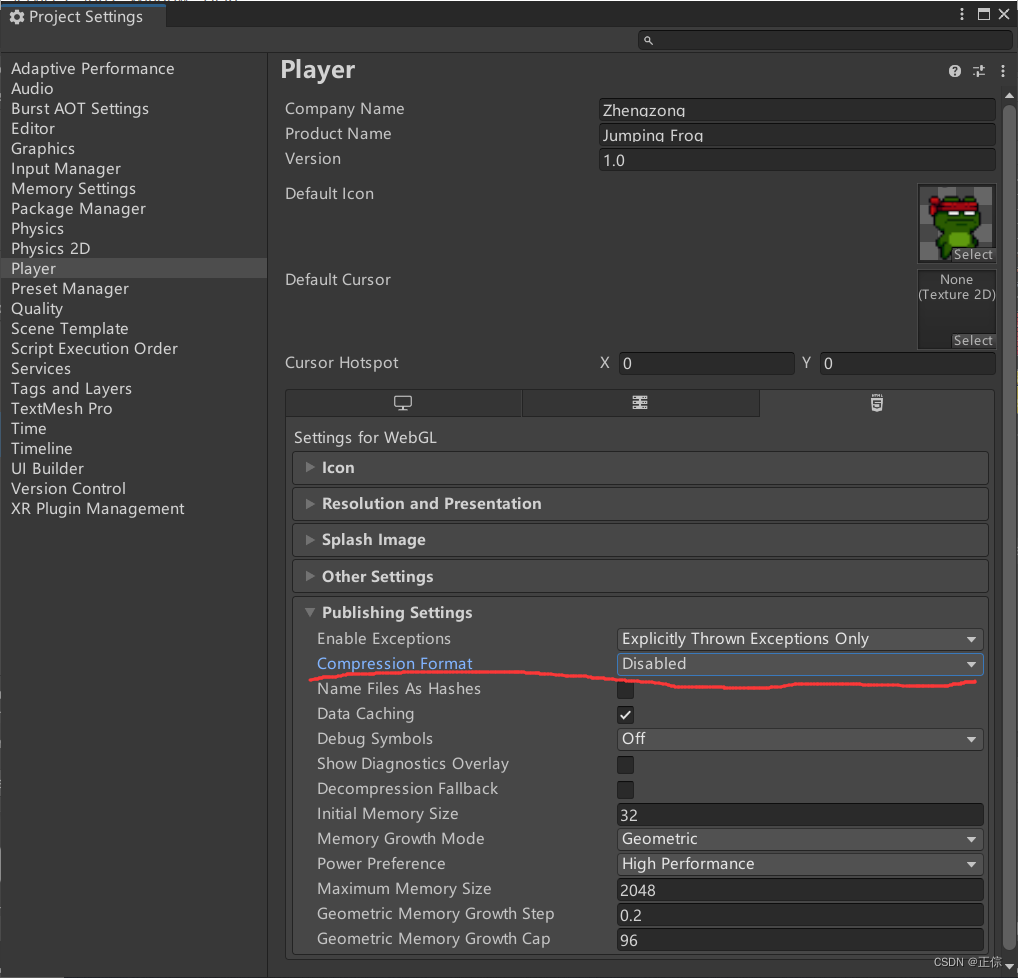Click Select under the Default Cursor

pos(972,341)
